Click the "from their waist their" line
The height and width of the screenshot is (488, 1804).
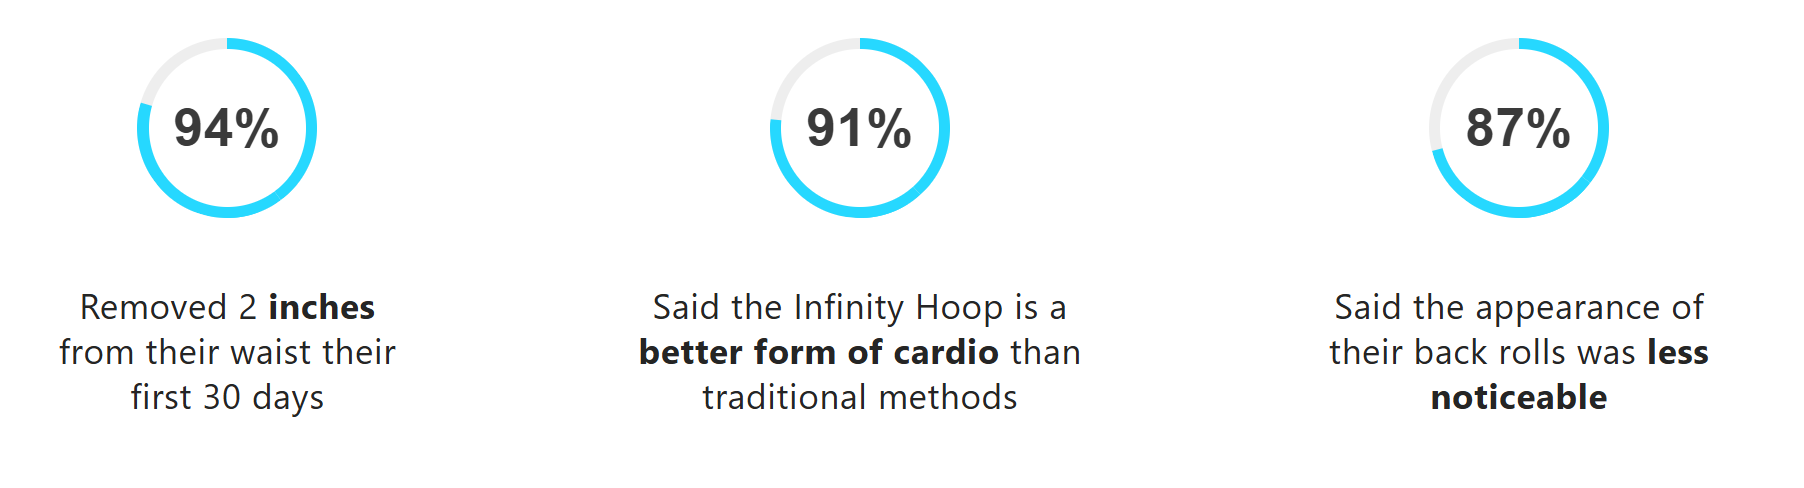[227, 352]
